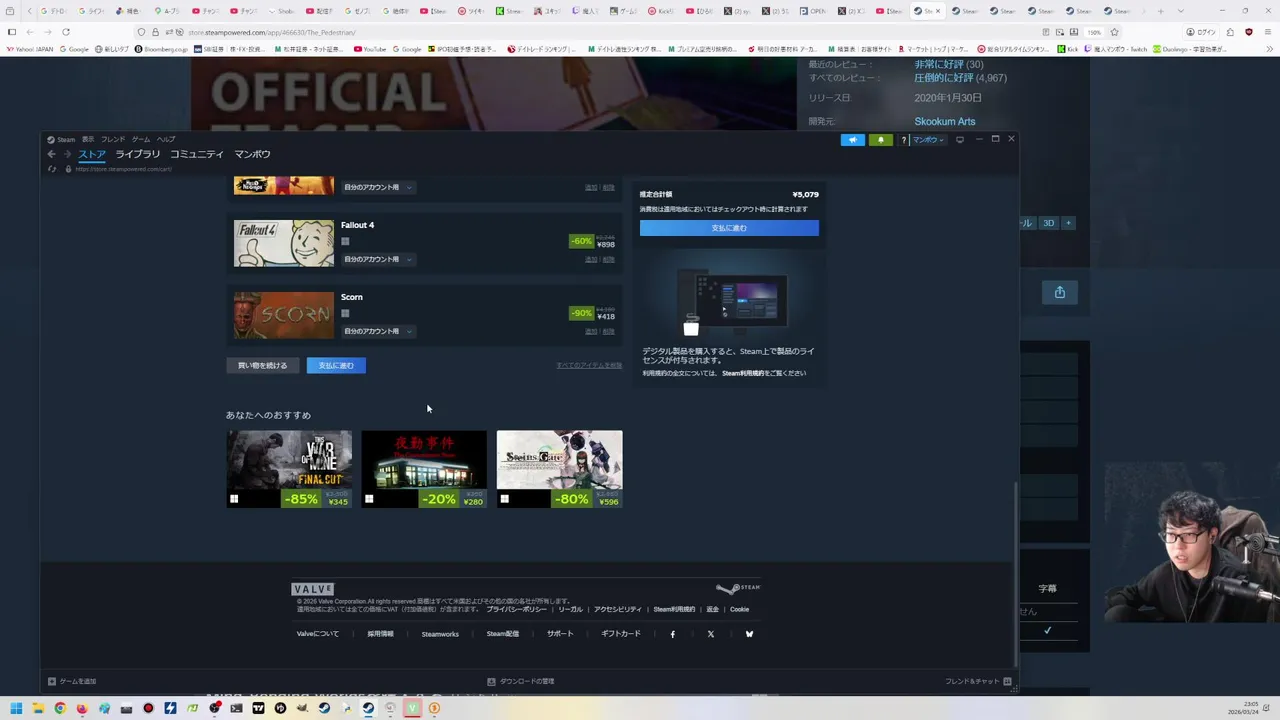
Task: Click the YouTube bookmark in the browser
Action: tap(369, 49)
